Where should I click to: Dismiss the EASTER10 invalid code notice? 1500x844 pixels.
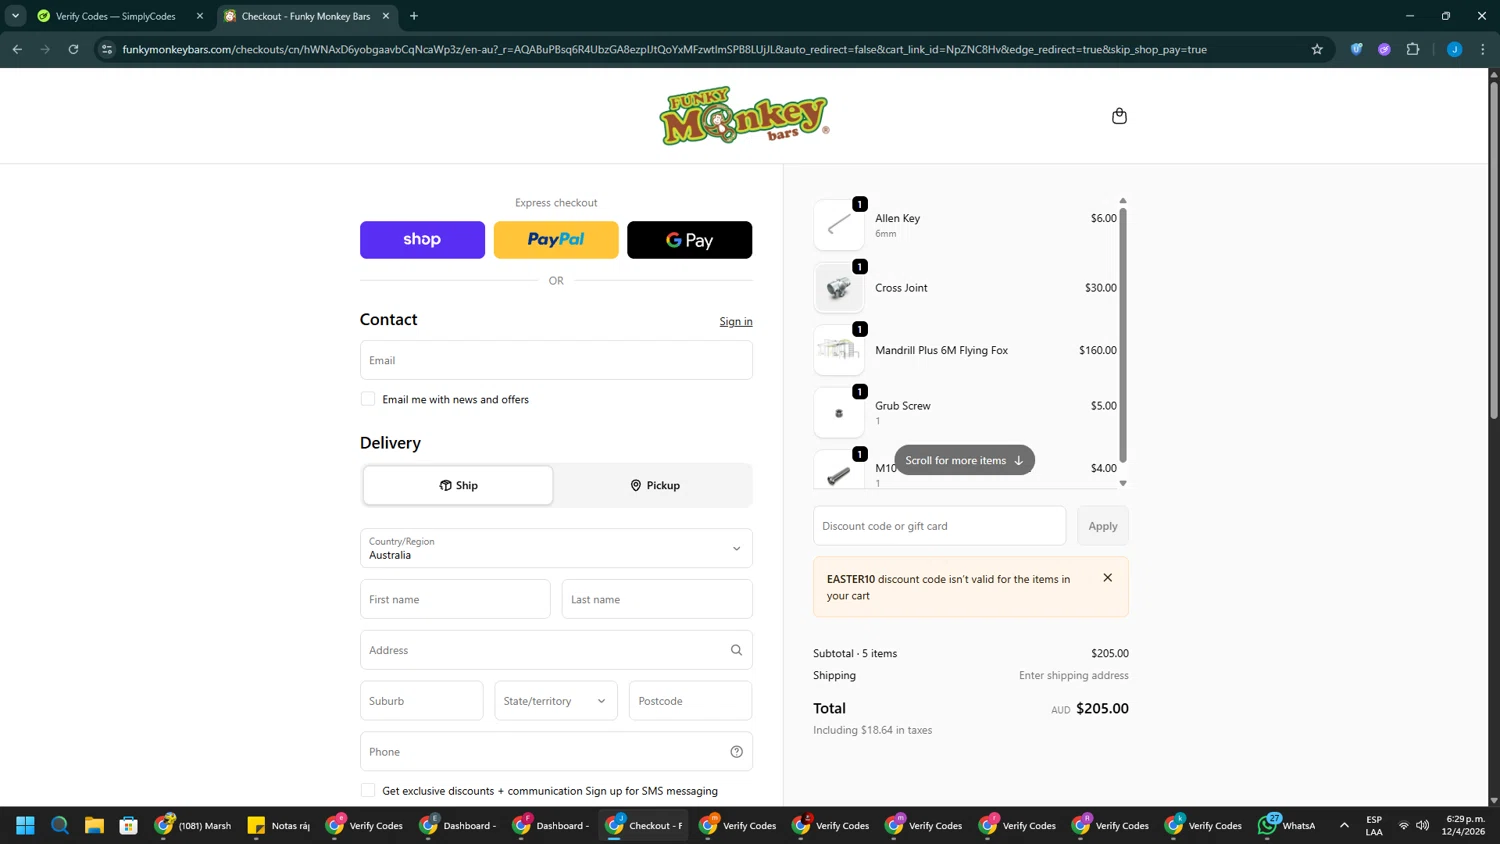(1107, 578)
